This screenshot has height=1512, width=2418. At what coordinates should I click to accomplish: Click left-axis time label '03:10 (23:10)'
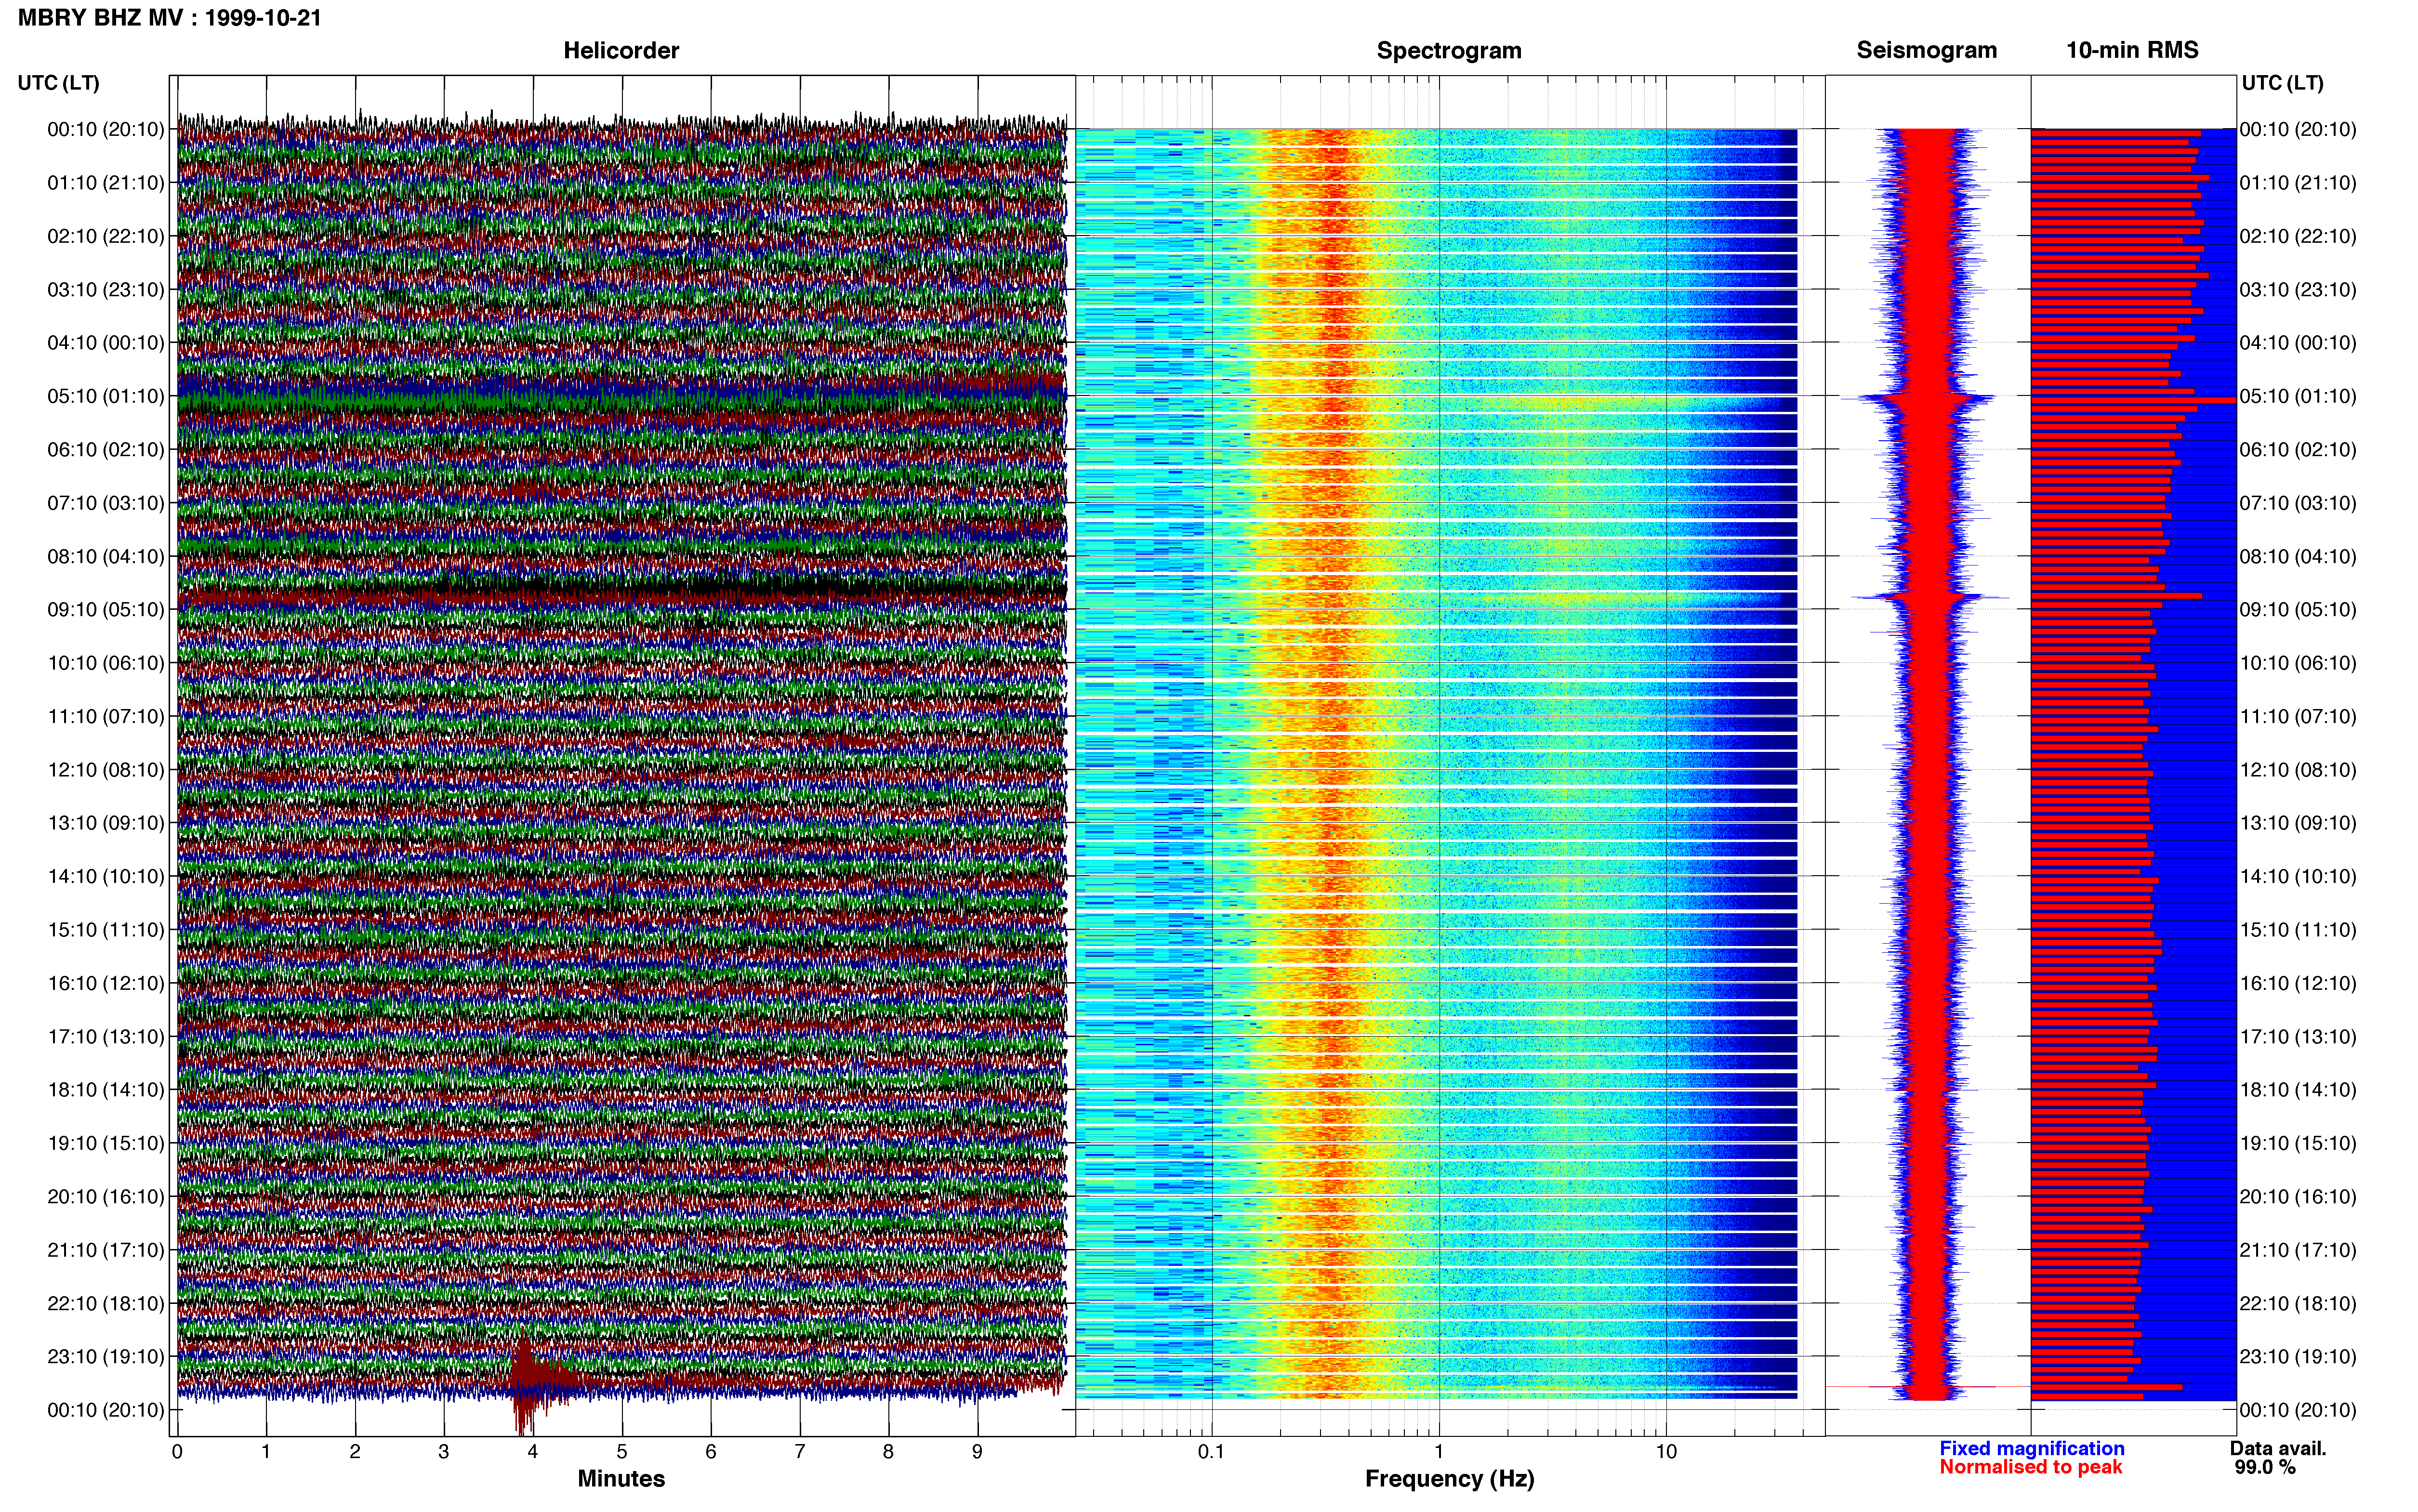106,290
